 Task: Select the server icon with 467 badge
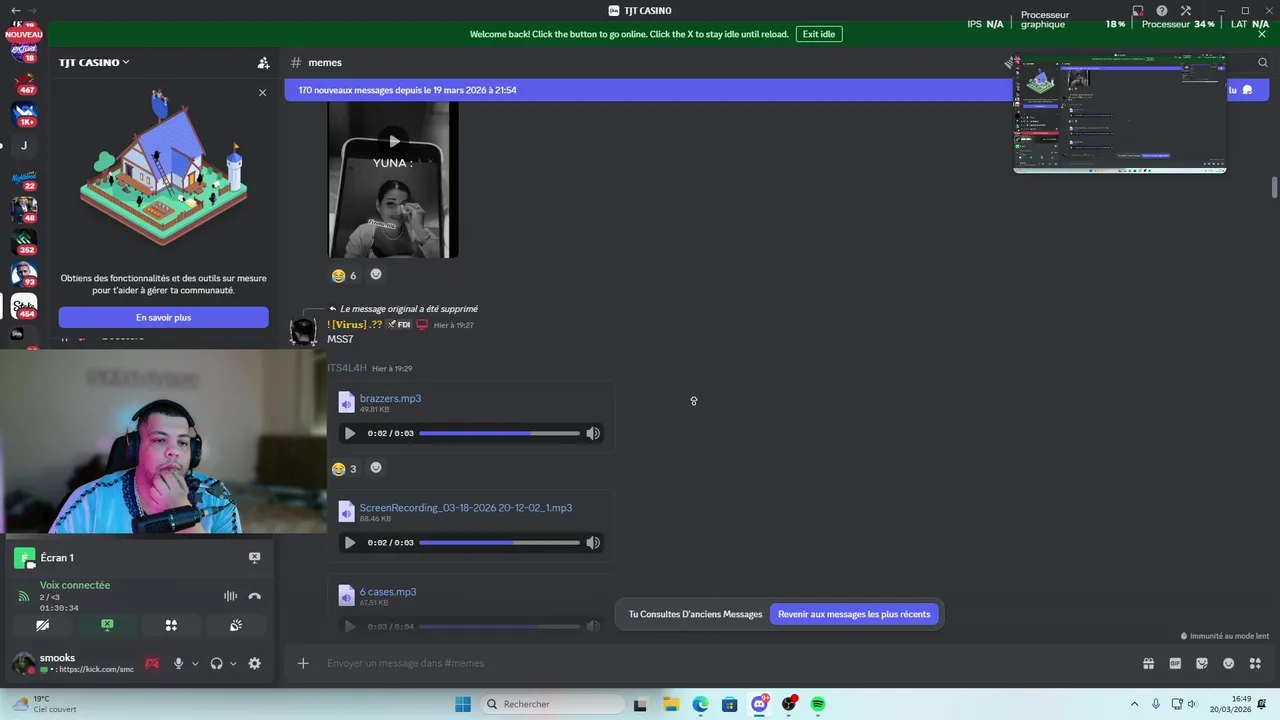pyautogui.click(x=24, y=84)
